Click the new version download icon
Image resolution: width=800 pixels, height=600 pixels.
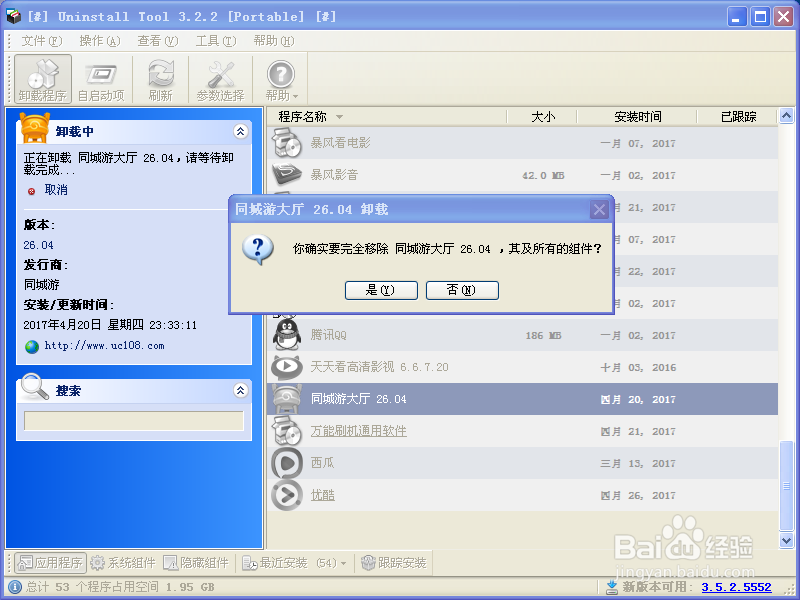coord(612,587)
